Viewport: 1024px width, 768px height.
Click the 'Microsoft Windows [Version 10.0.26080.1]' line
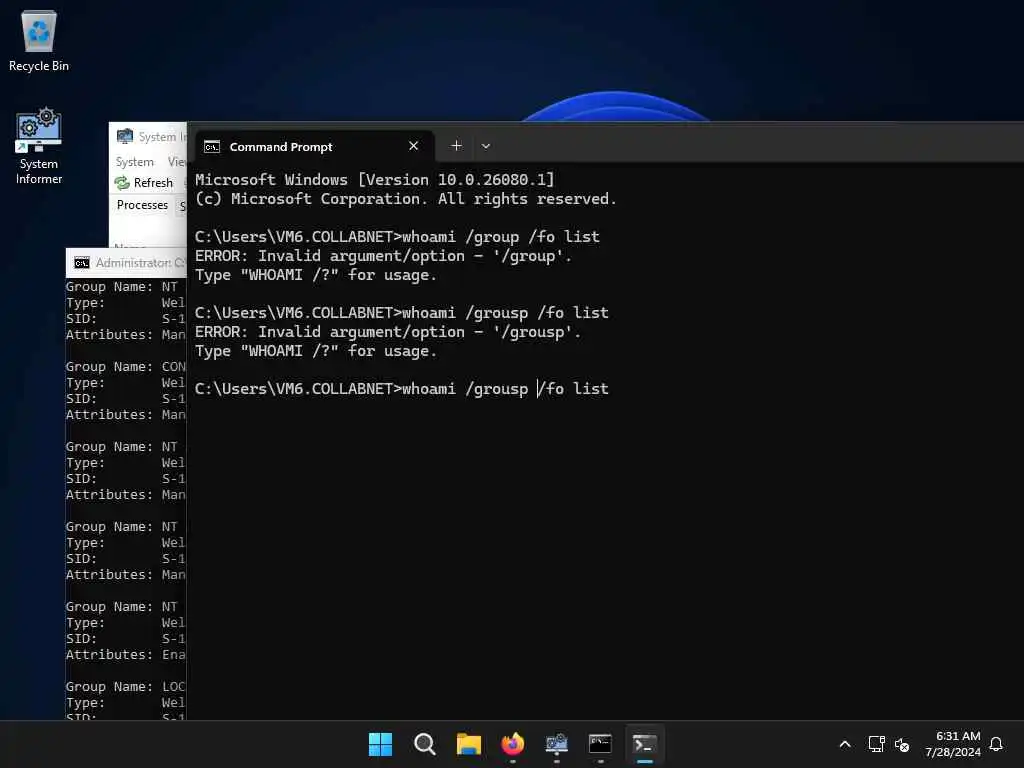click(374, 180)
